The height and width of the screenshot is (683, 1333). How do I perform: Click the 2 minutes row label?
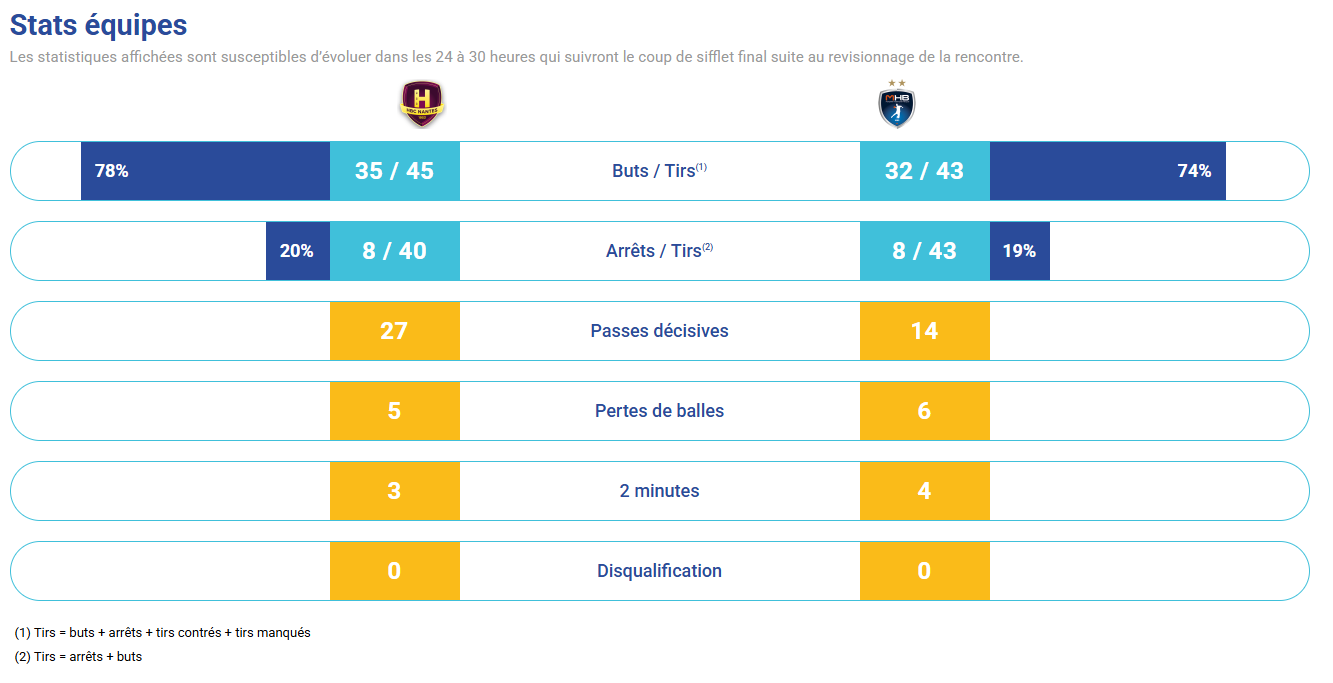click(x=659, y=491)
